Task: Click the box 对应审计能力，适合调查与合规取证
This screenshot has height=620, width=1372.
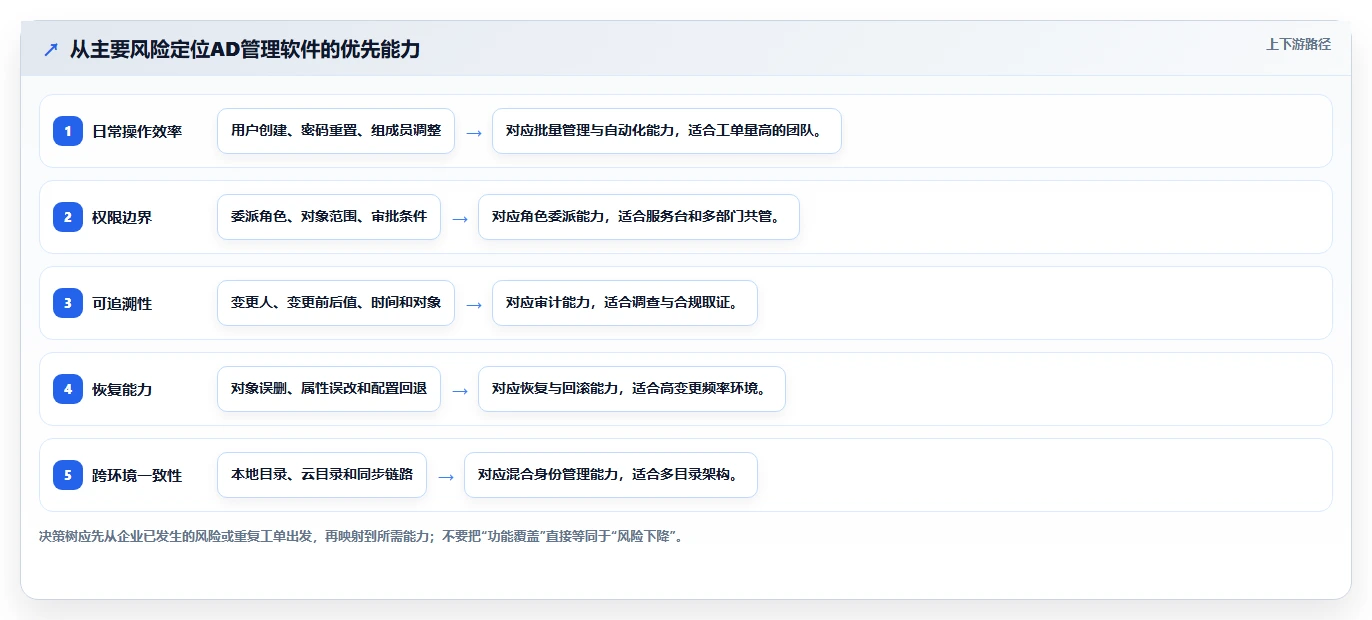Action: tap(625, 303)
